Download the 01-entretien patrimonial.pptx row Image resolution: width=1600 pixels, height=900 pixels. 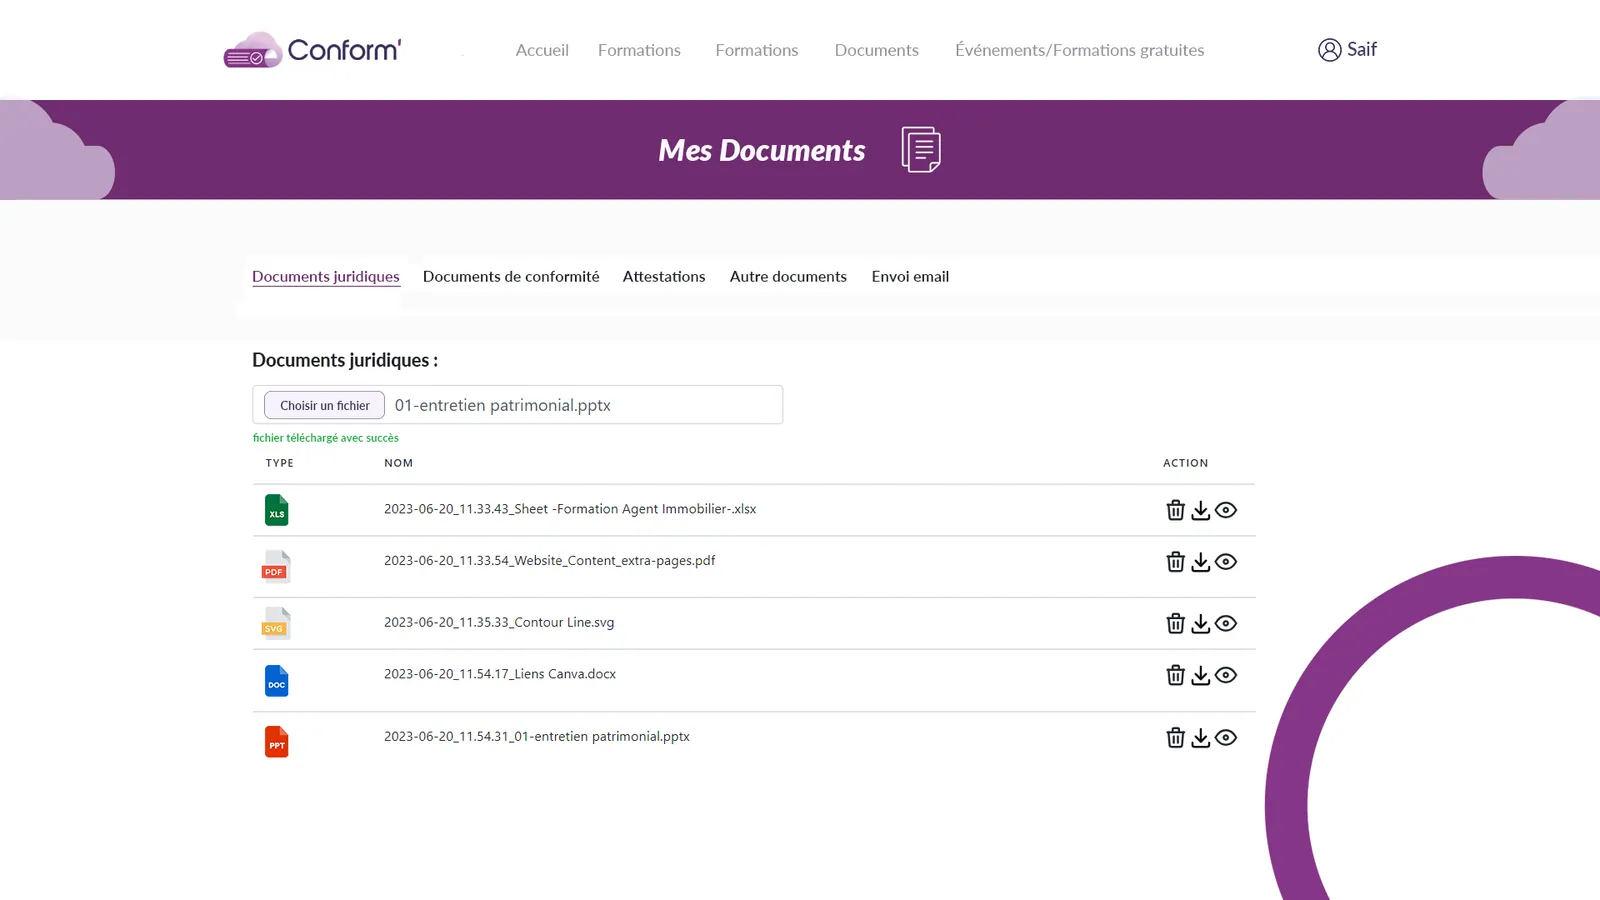pos(1200,737)
